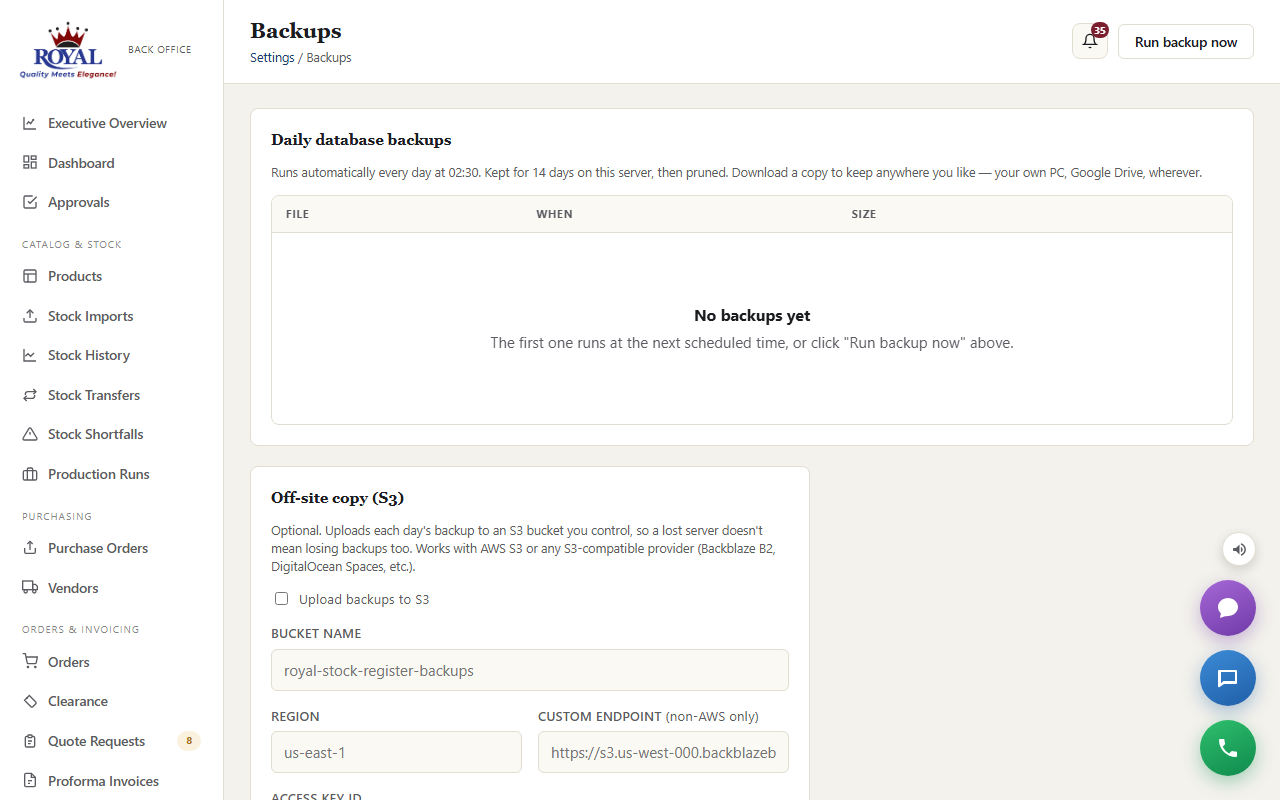Viewport: 1280px width, 800px height.
Task: Open Quote Requests
Action: (111, 741)
